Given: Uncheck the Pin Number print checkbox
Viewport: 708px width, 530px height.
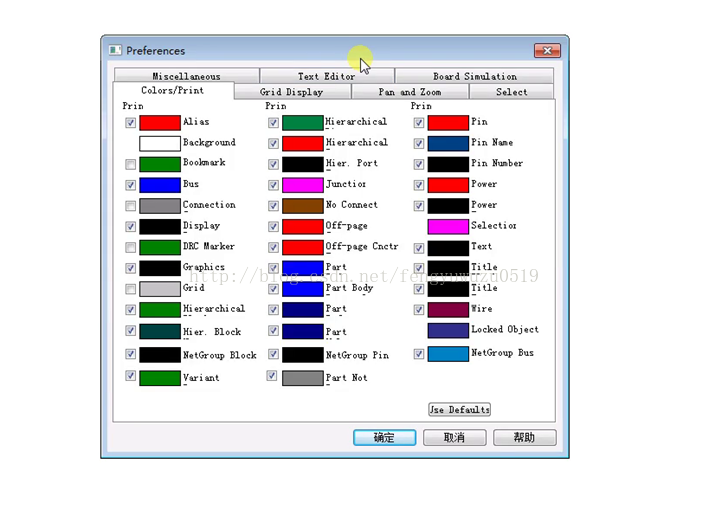Looking at the screenshot, I should 419,164.
